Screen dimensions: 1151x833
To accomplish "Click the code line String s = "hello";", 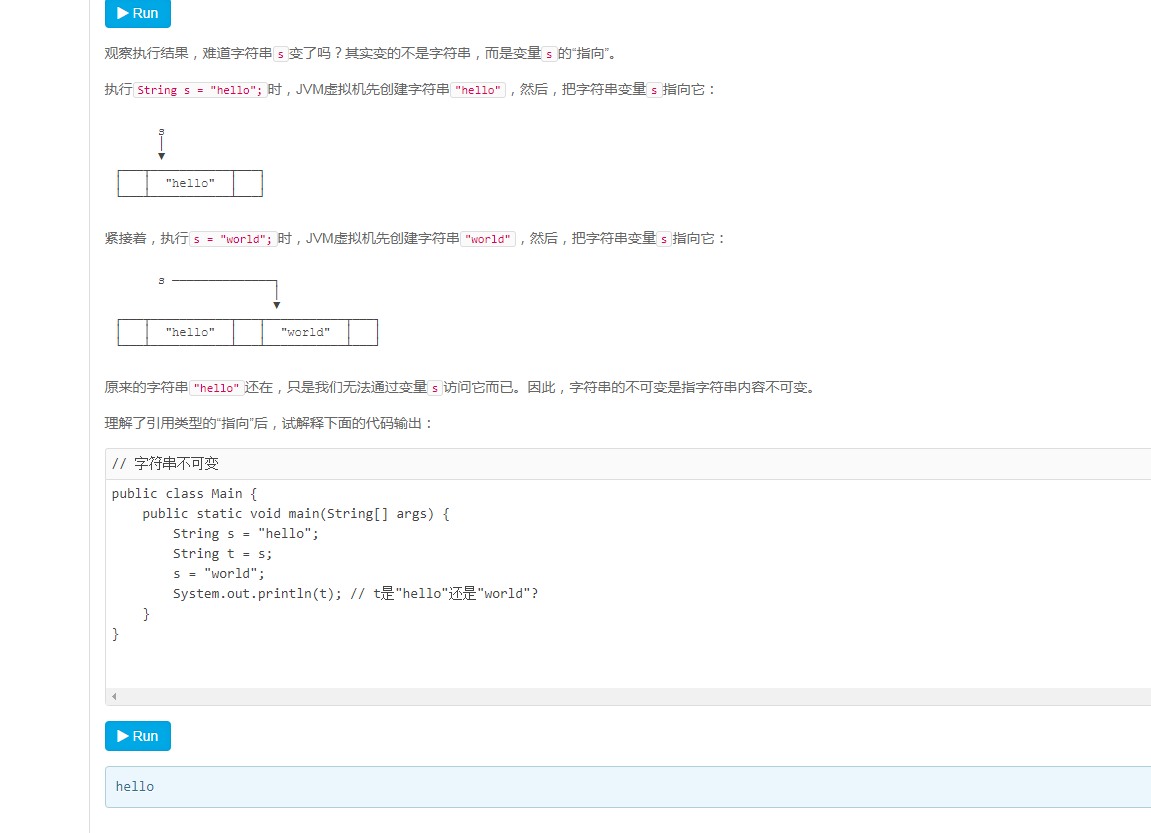I will pos(246,534).
